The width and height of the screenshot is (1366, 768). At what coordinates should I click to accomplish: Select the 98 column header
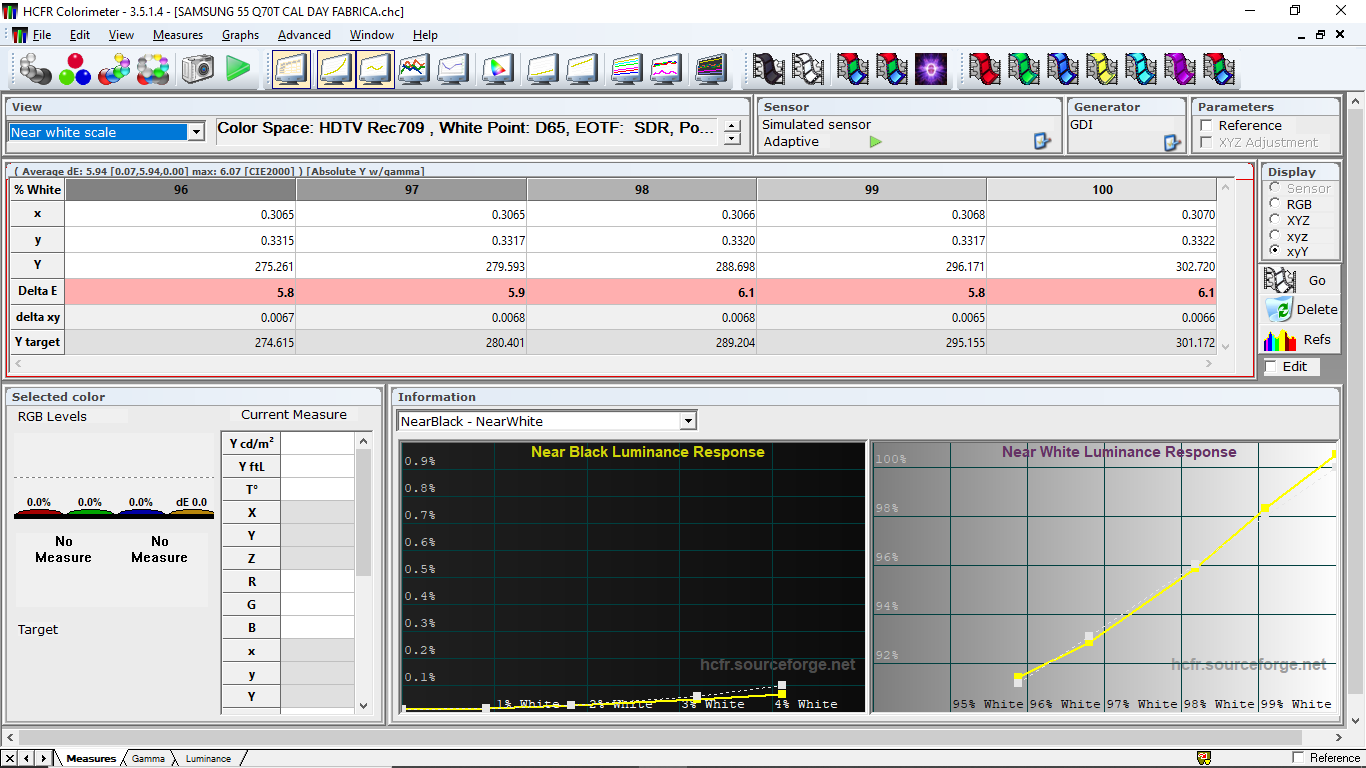tap(642, 190)
